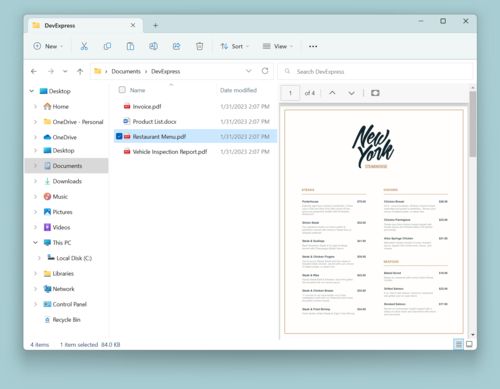Select Documents in the navigation pane
The width and height of the screenshot is (500, 389).
pos(67,166)
